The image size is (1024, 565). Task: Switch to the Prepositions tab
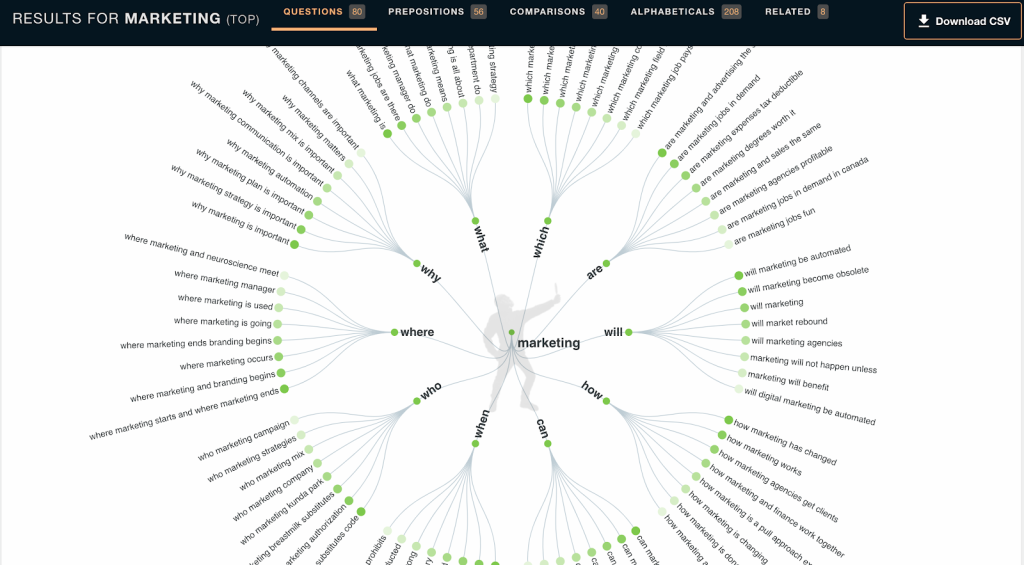437,12
